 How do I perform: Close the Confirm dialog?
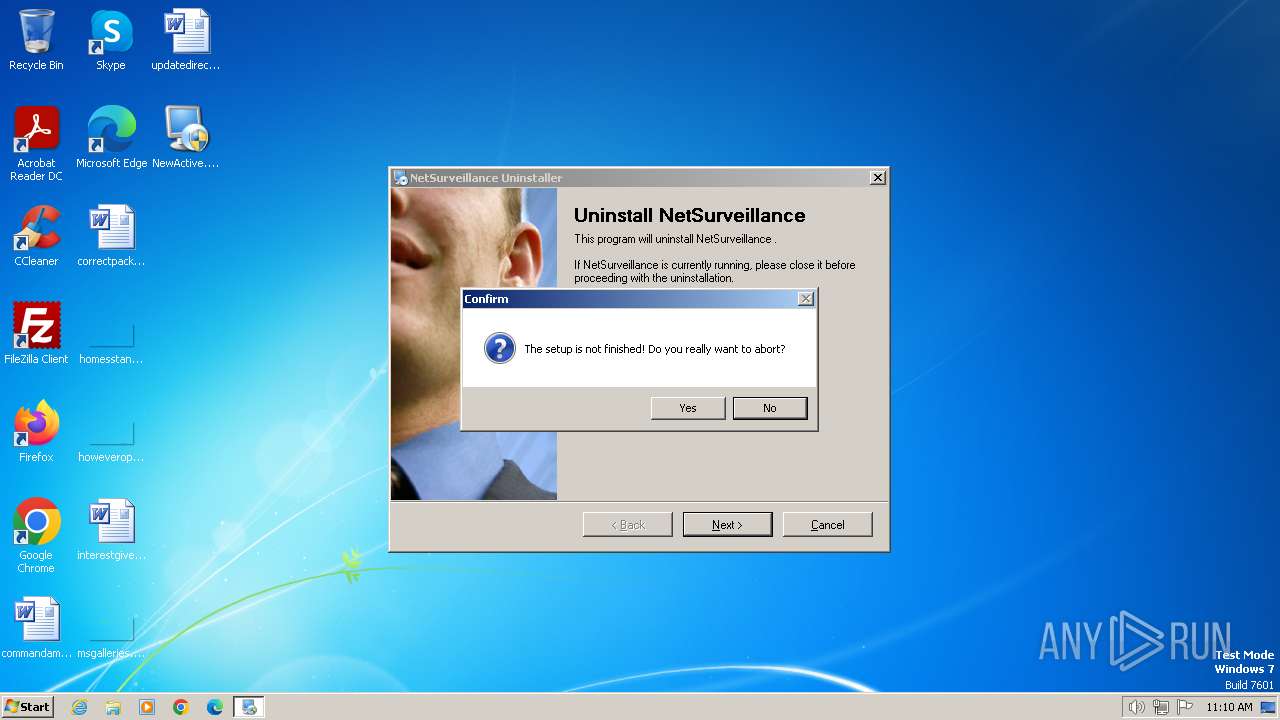click(x=806, y=299)
